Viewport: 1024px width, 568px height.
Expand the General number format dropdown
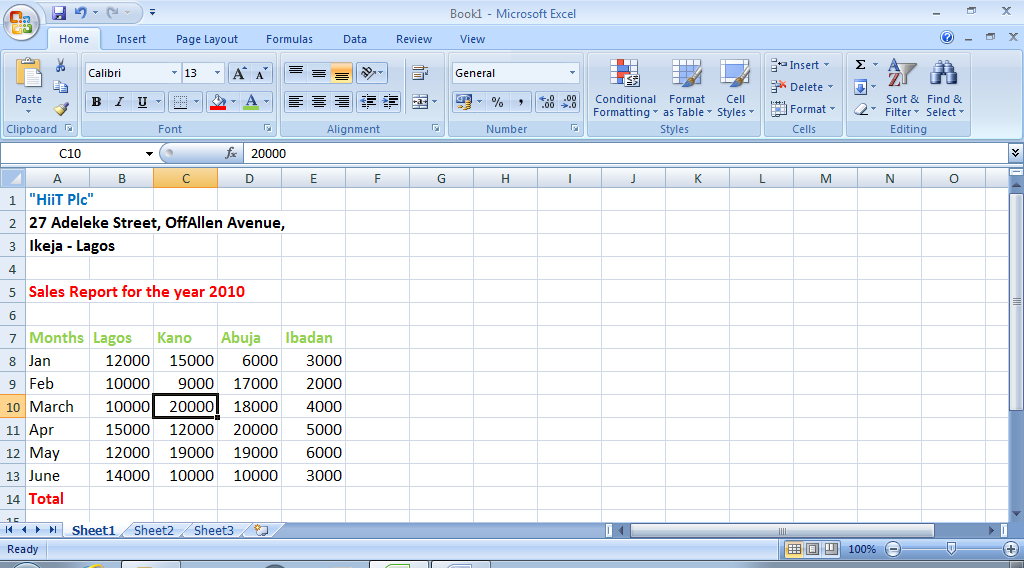pos(572,73)
